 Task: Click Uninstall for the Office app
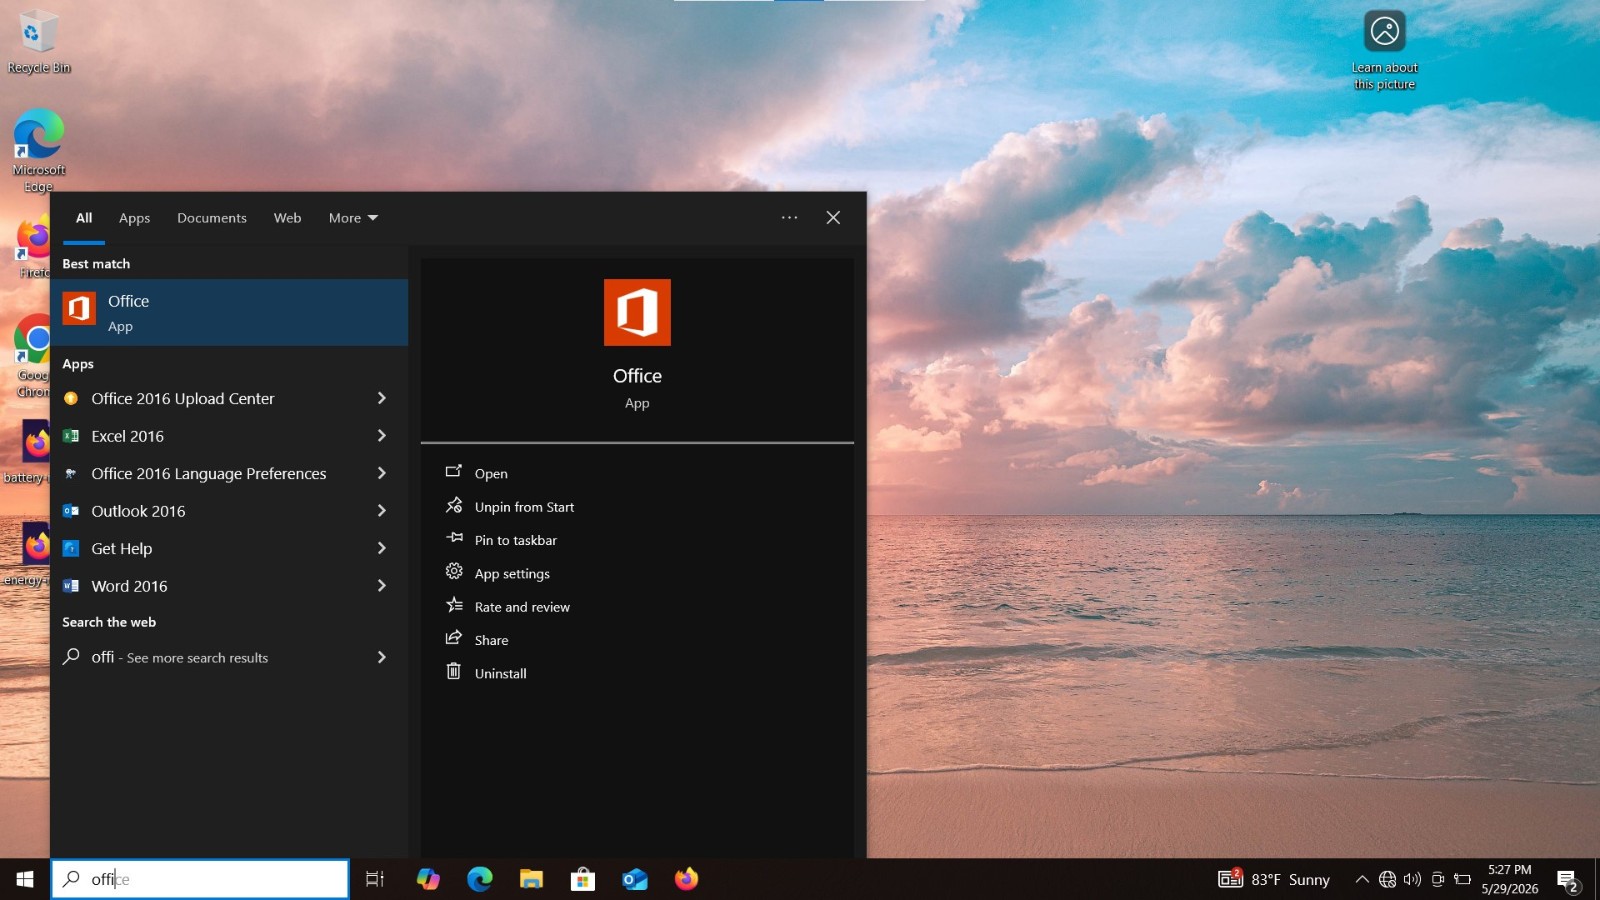(x=500, y=673)
